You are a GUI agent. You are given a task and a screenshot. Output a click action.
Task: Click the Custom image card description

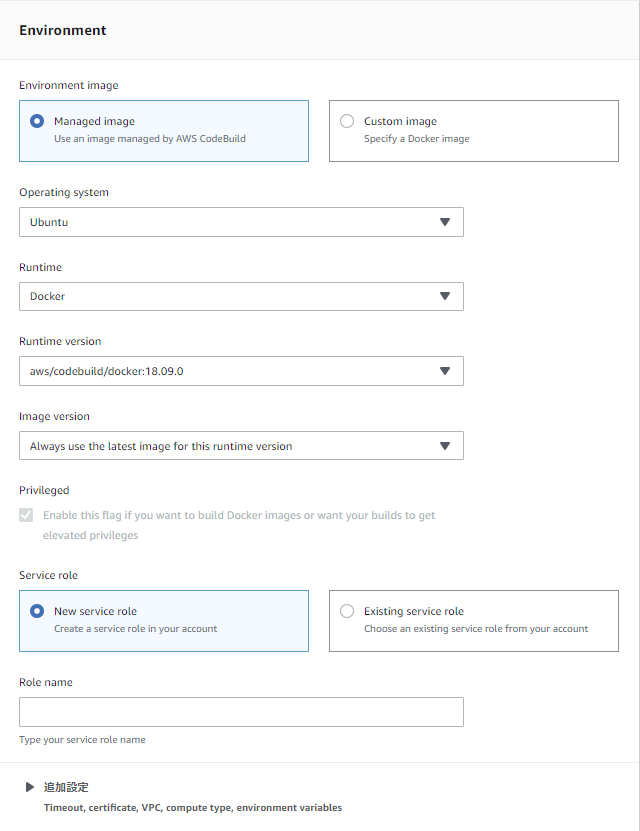(416, 139)
